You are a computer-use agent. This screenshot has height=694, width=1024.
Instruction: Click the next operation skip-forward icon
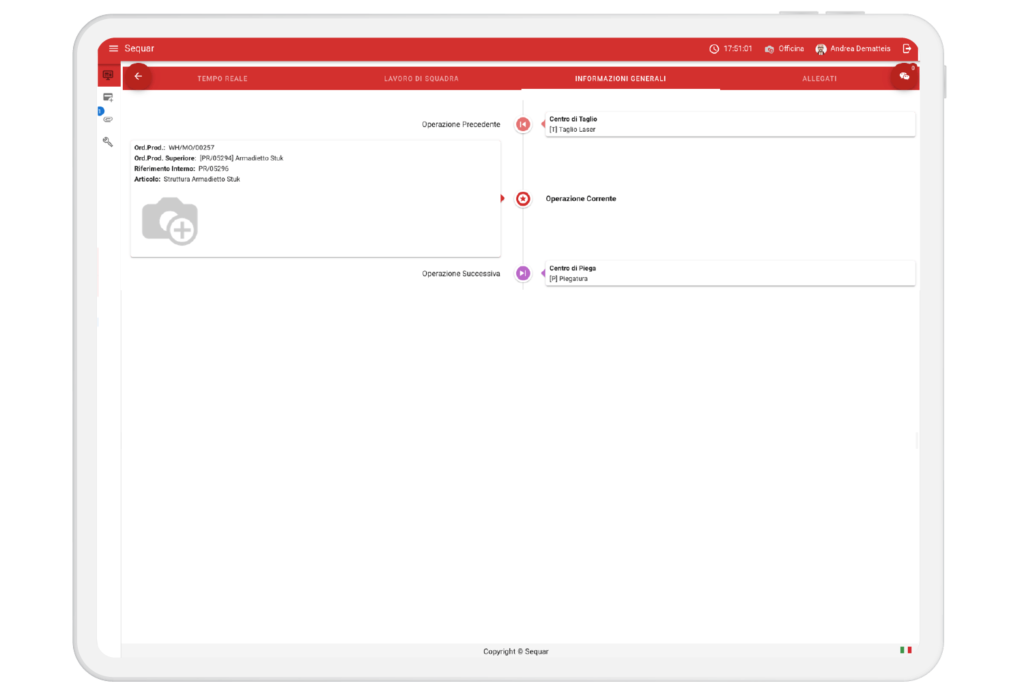point(523,273)
